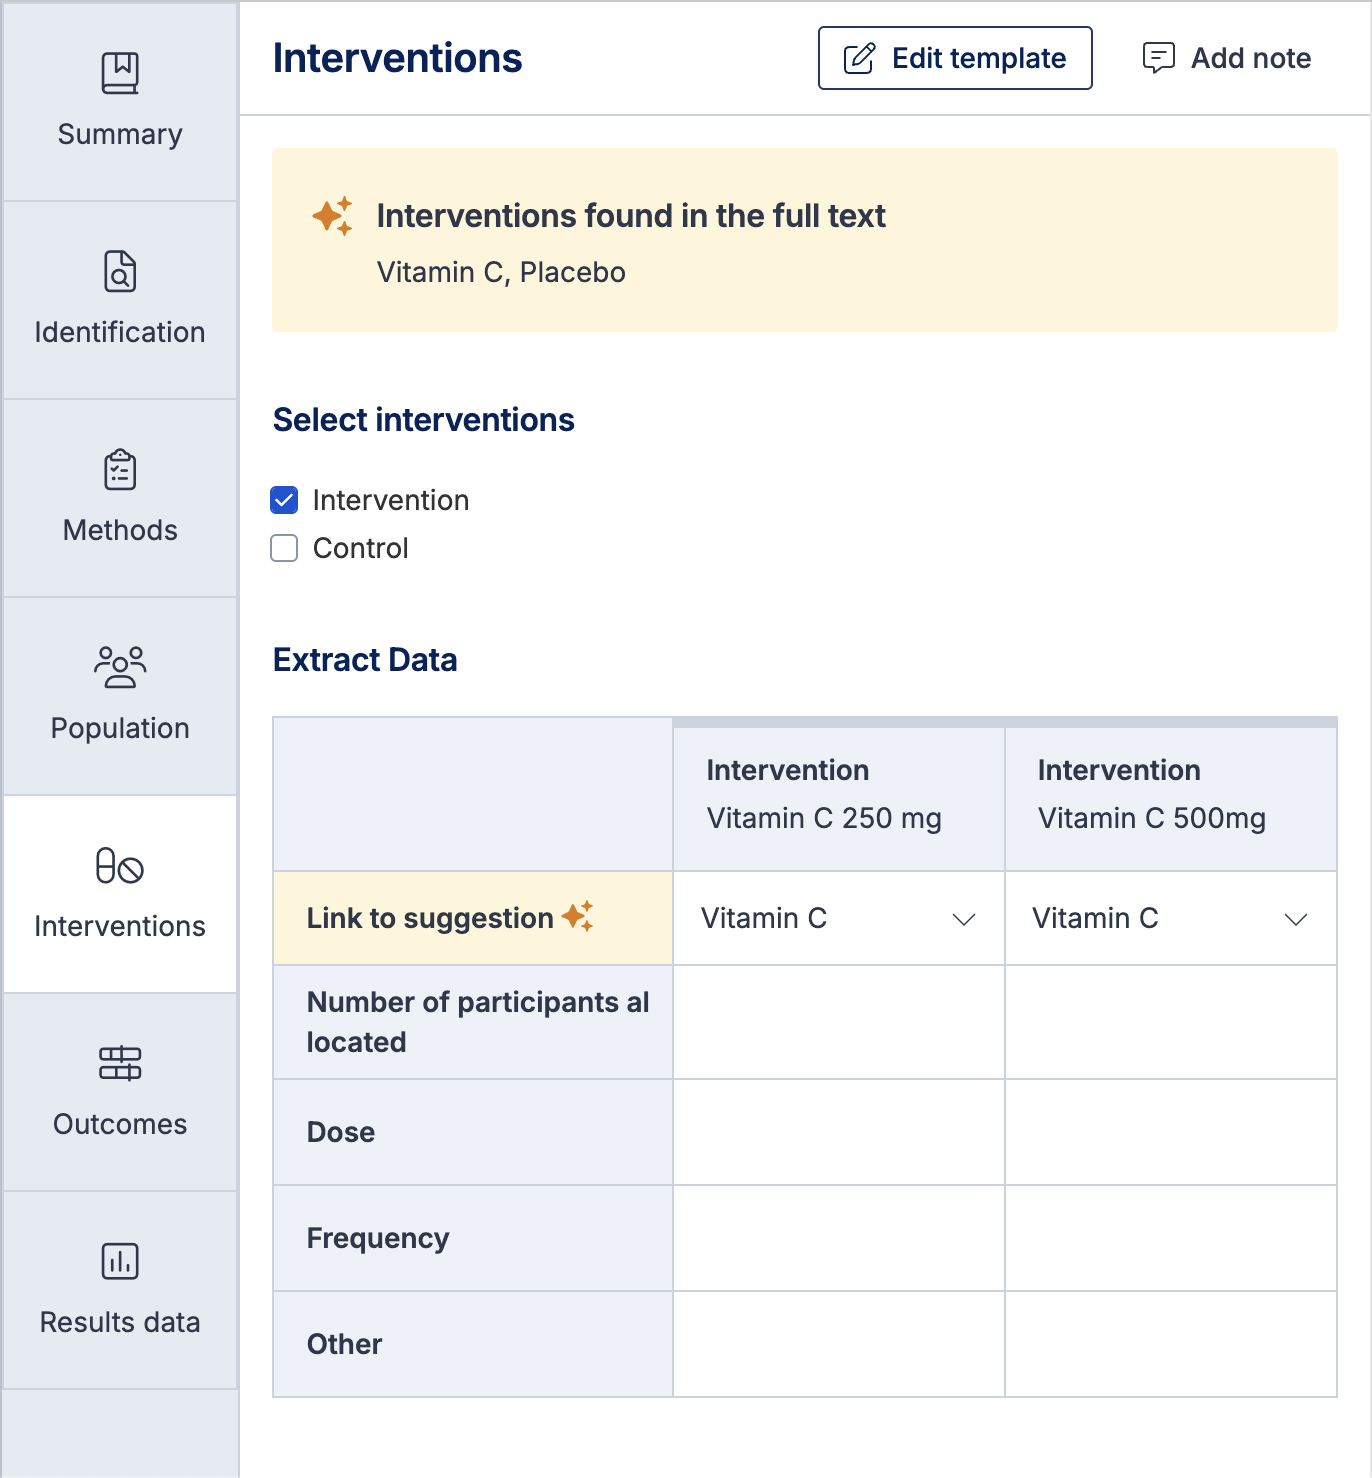1372x1478 pixels.
Task: Click the Add note button
Action: point(1227,58)
